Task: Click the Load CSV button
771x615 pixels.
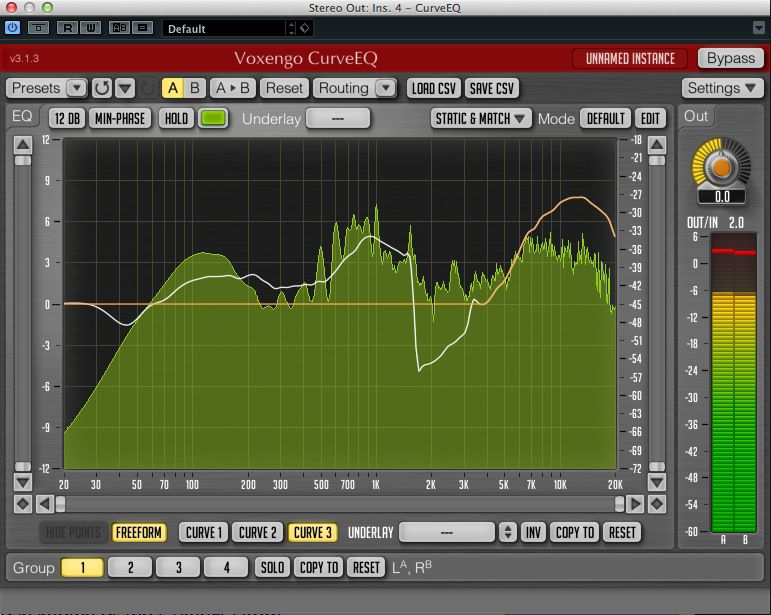Action: [x=434, y=88]
